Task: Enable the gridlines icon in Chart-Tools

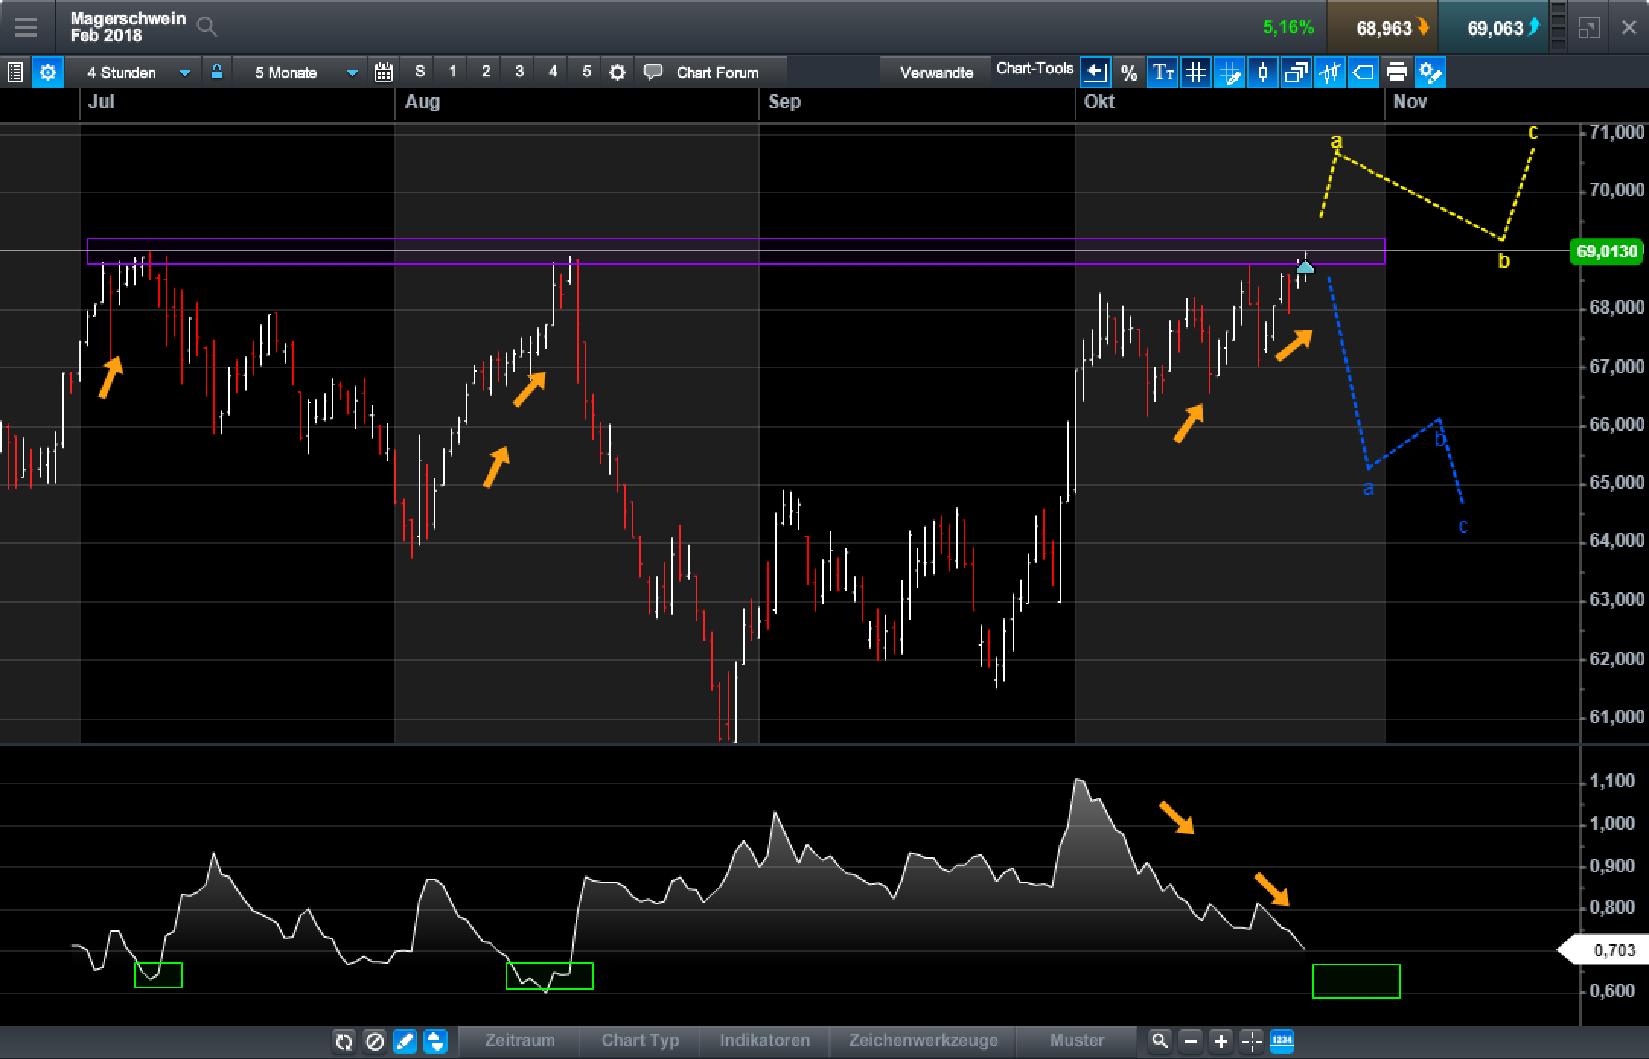Action: tap(1195, 72)
